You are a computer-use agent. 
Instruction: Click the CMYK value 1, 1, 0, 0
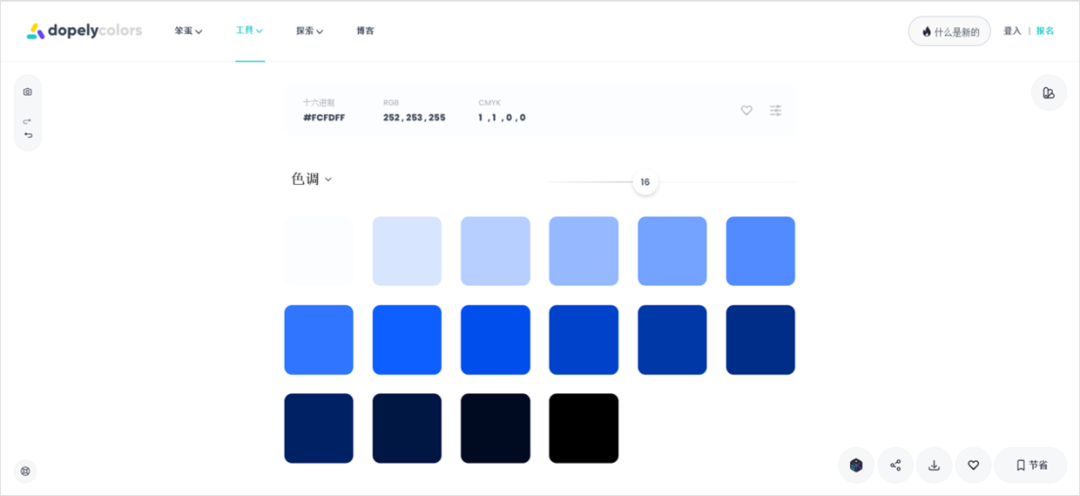(502, 118)
